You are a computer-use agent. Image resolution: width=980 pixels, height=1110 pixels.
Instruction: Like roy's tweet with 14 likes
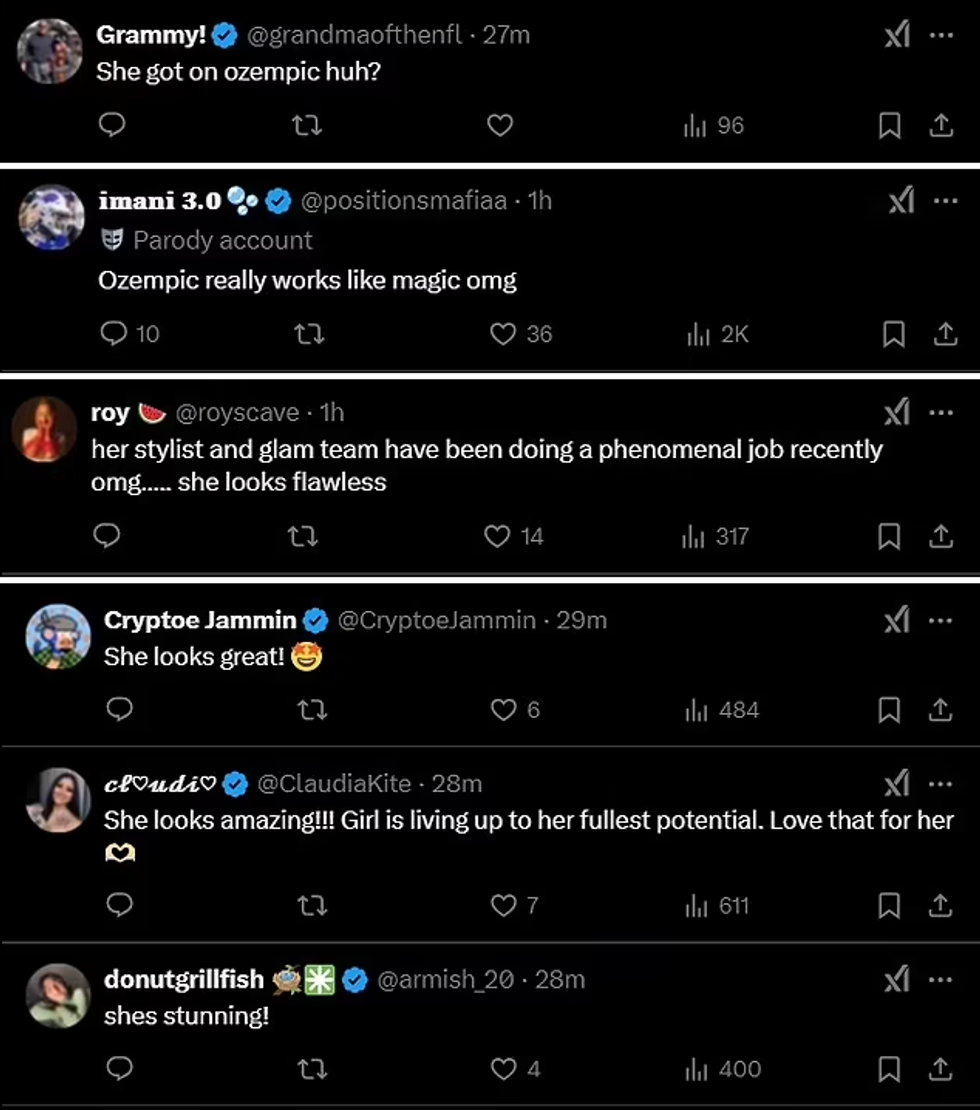(498, 537)
